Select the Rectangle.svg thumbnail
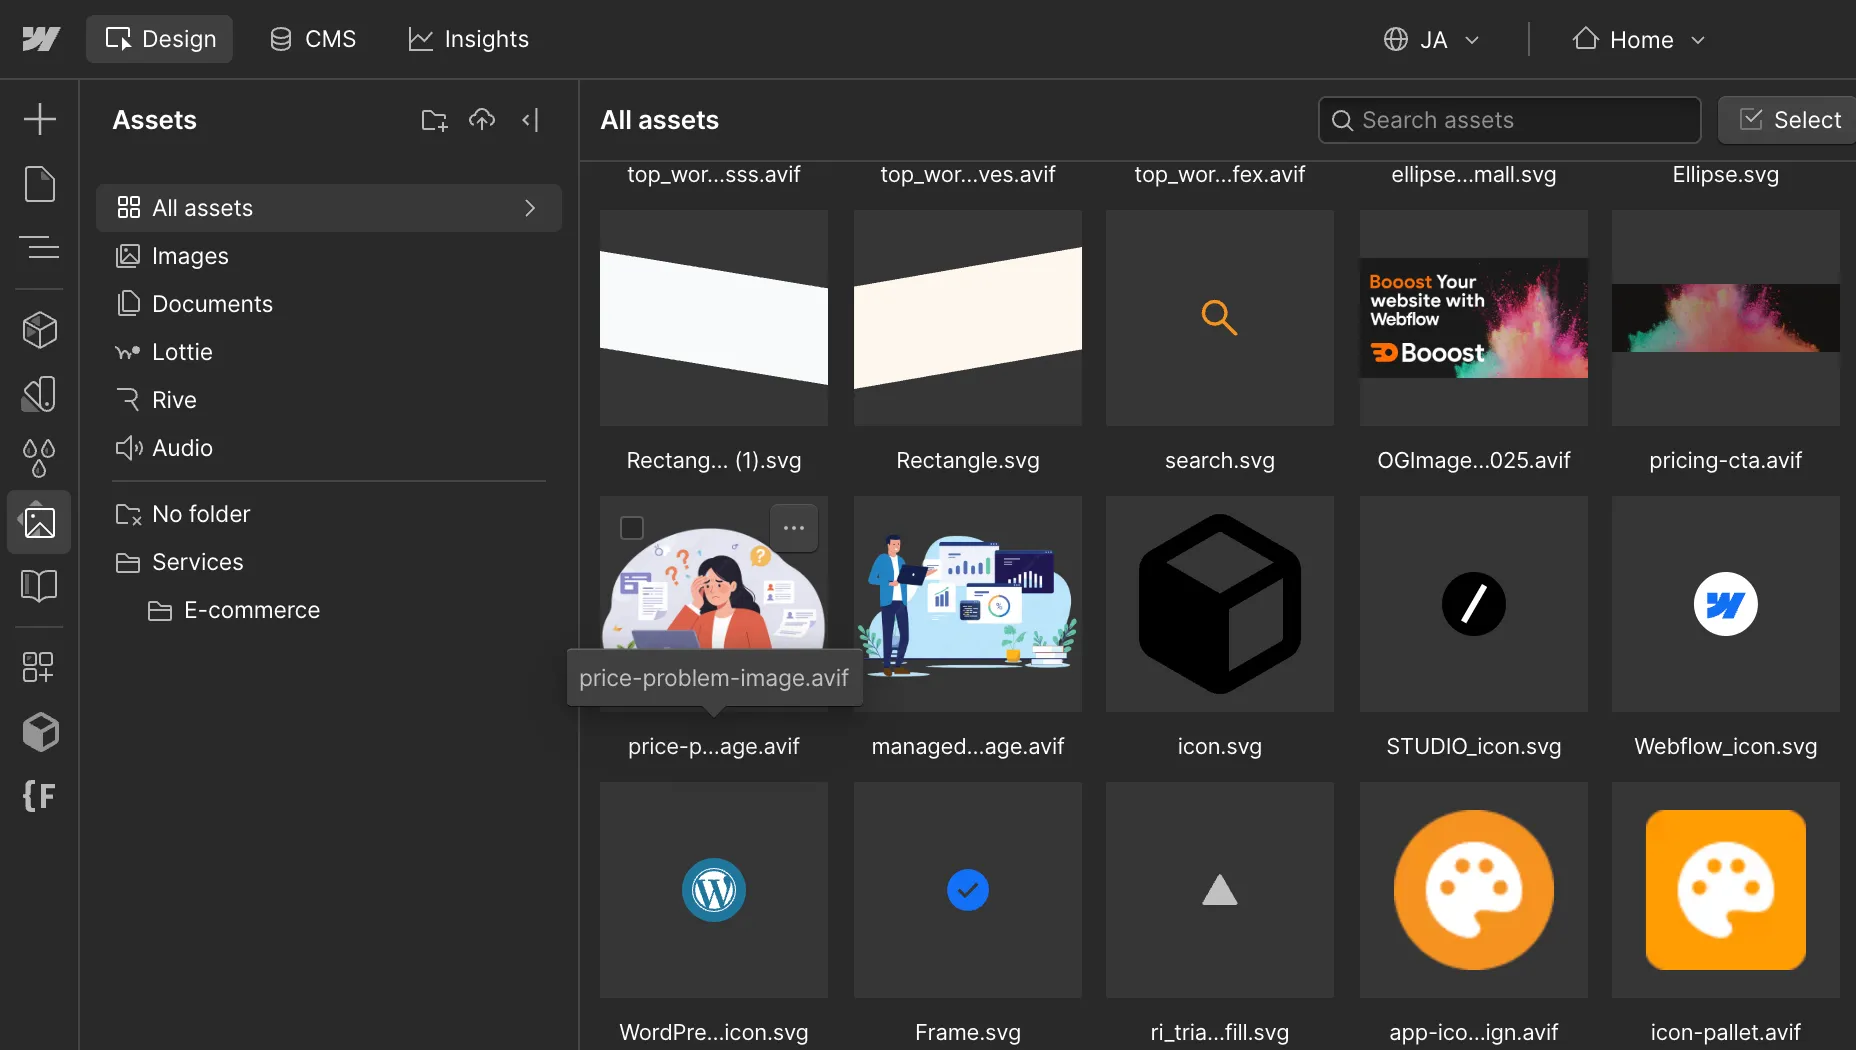Image resolution: width=1856 pixels, height=1050 pixels. click(968, 318)
